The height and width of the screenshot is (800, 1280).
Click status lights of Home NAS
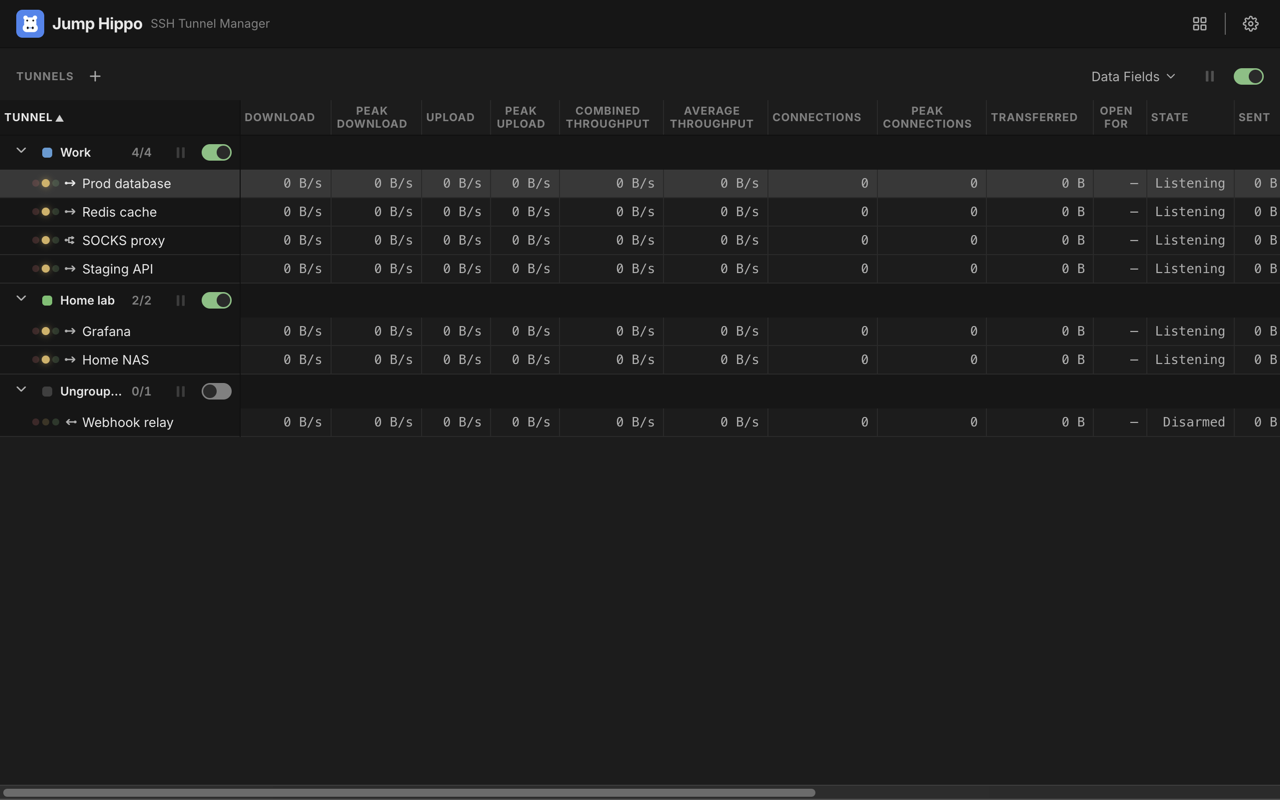coord(45,360)
